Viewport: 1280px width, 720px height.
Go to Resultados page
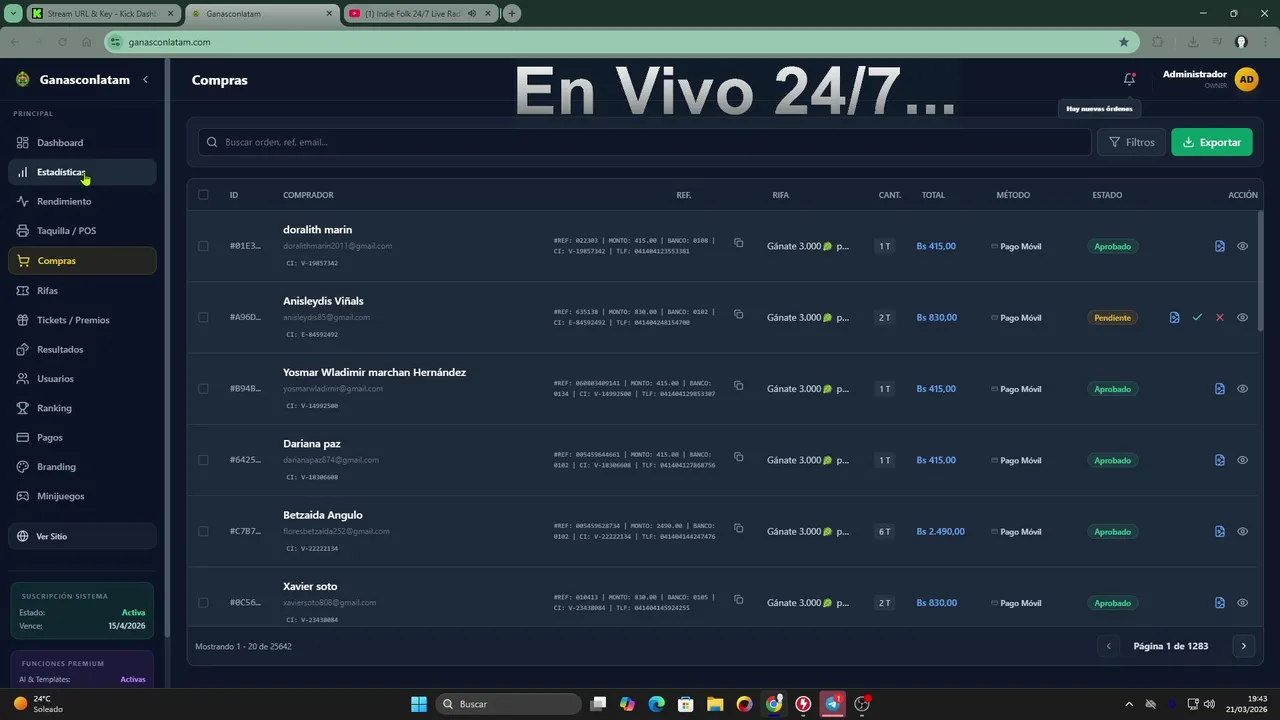[82, 350]
